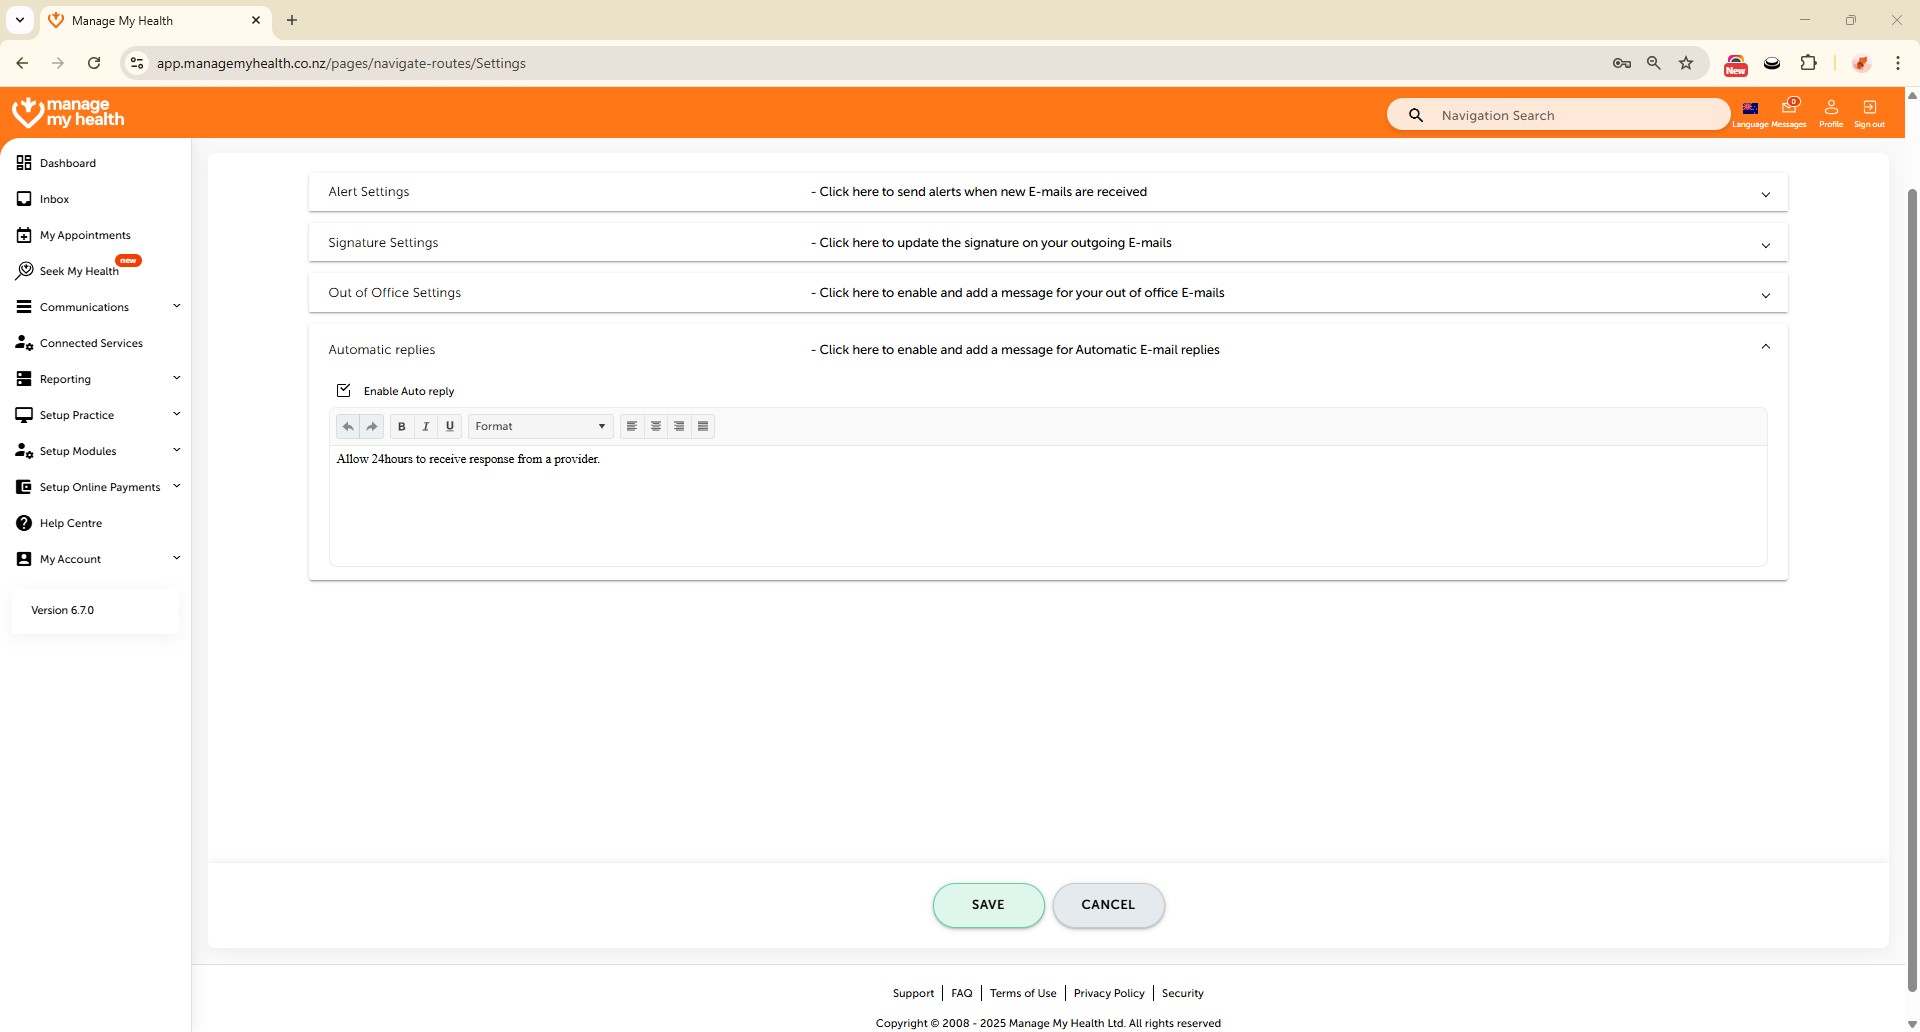Click the Italic formatting icon

426,426
